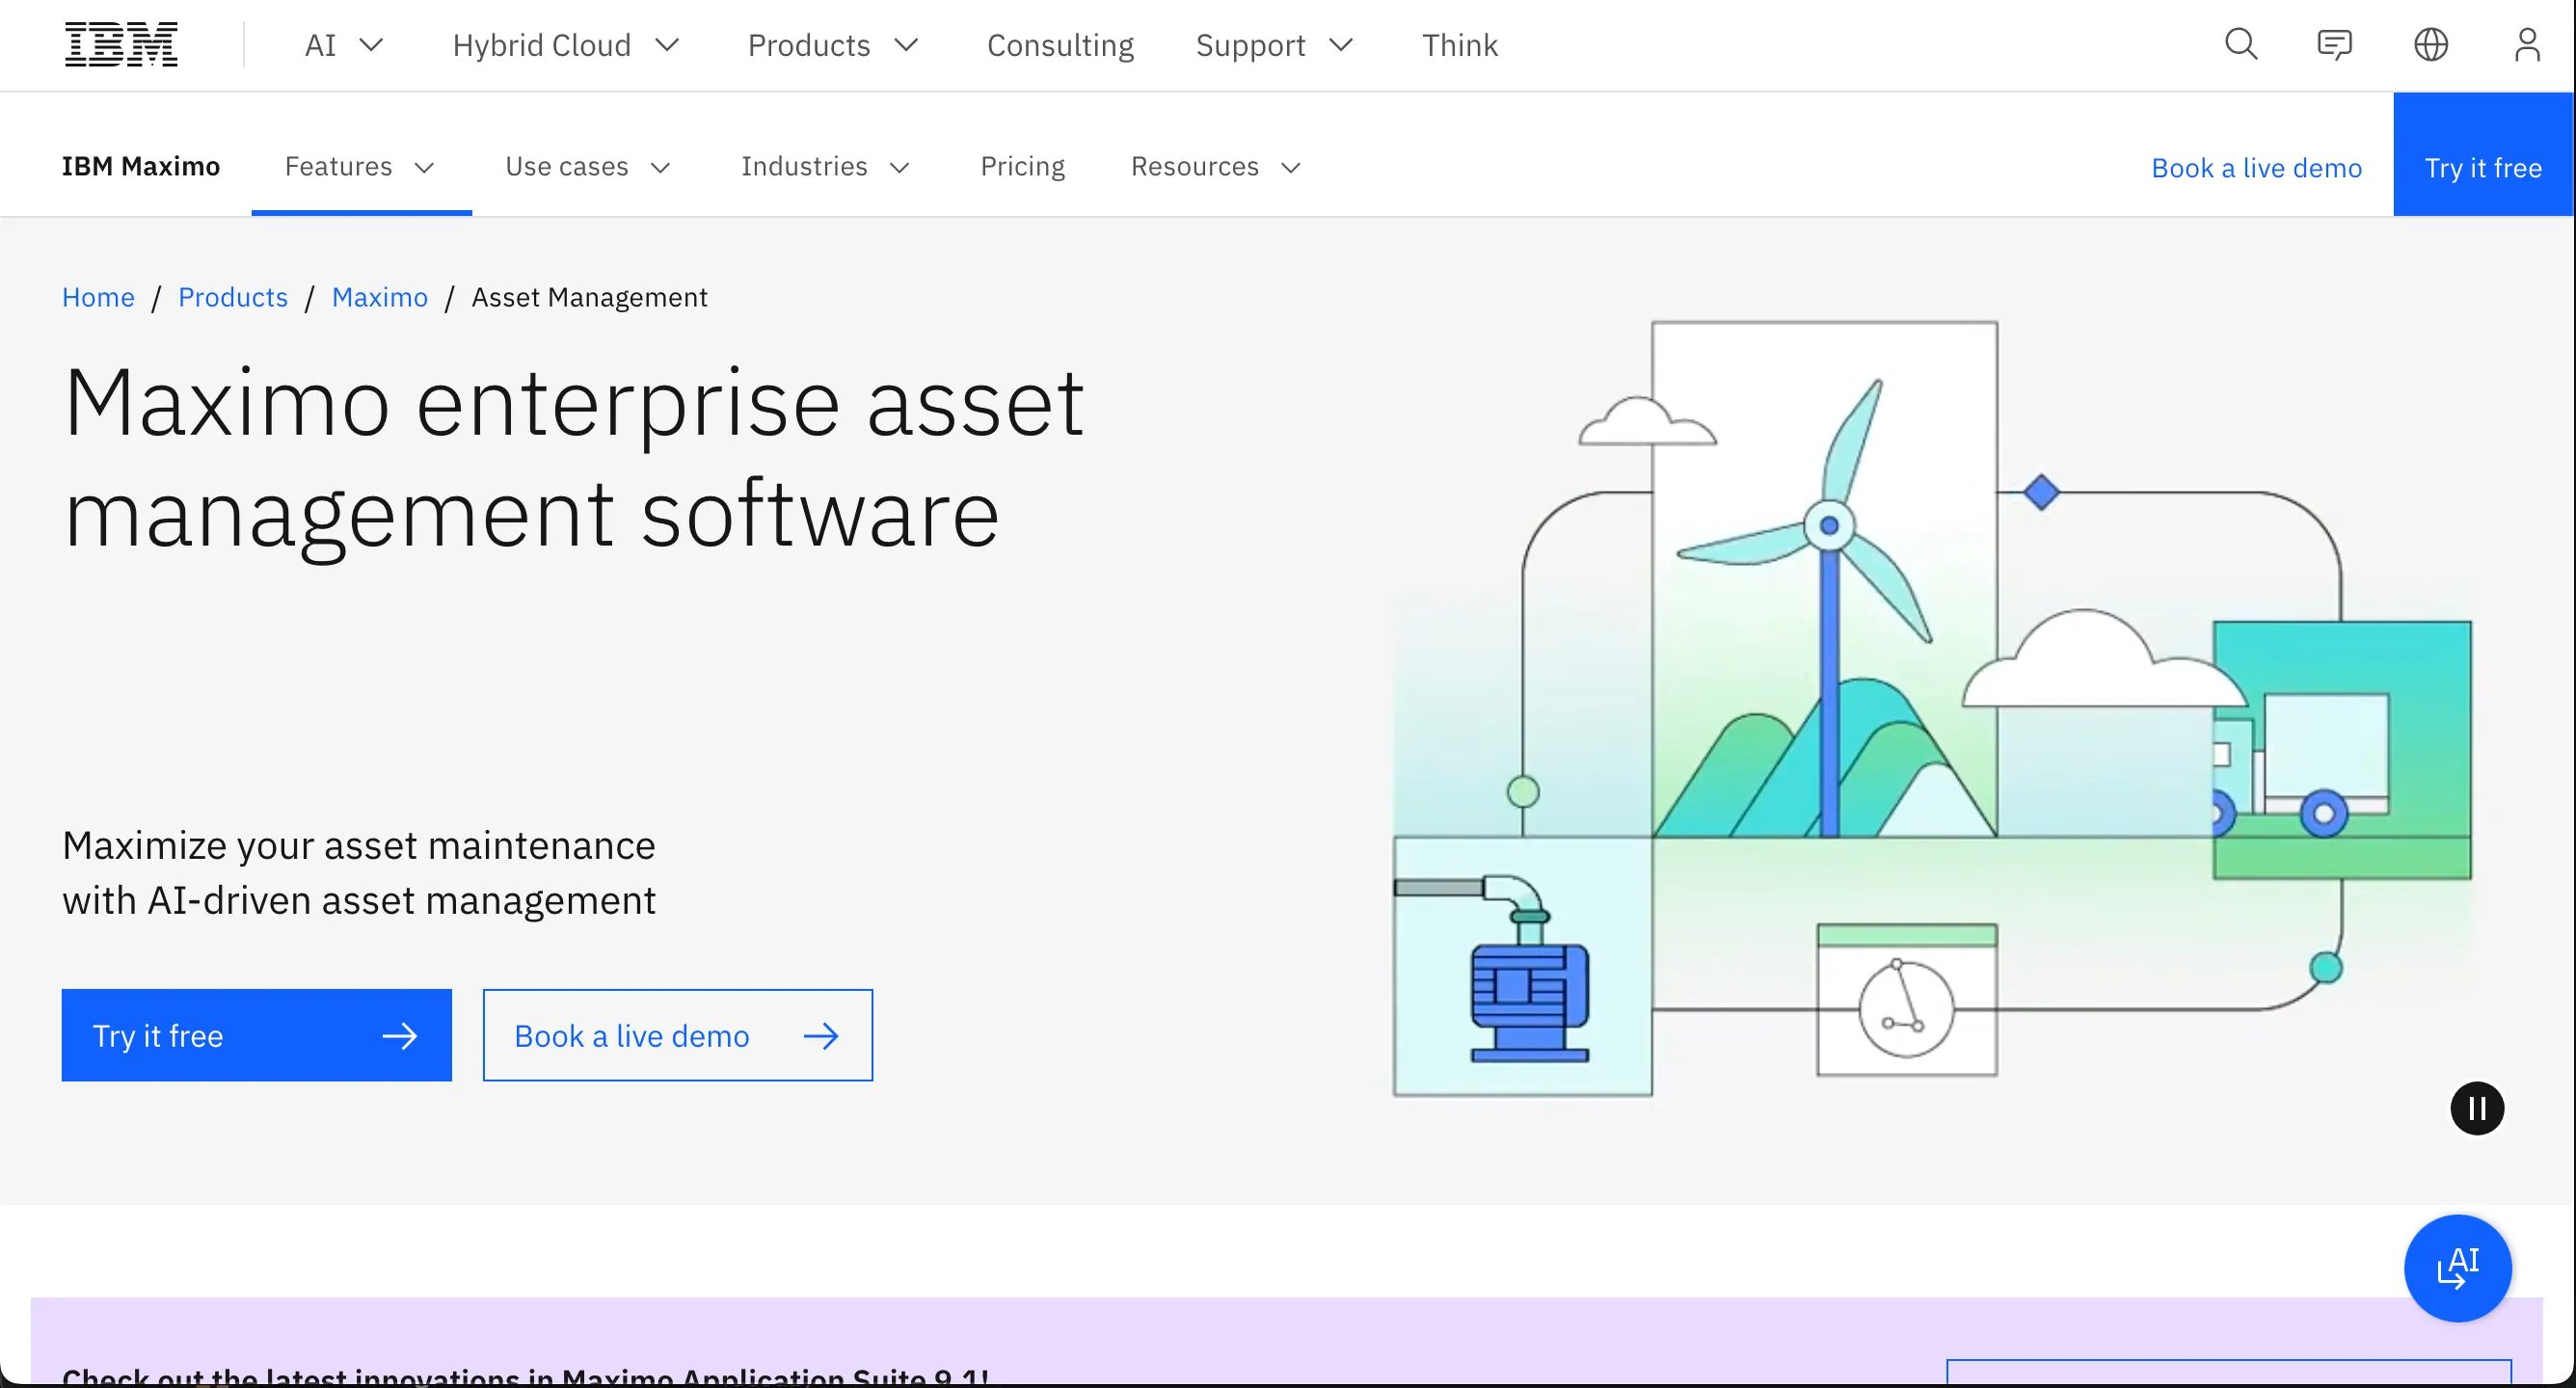
Task: Pause the hero animation
Action: [2477, 1108]
